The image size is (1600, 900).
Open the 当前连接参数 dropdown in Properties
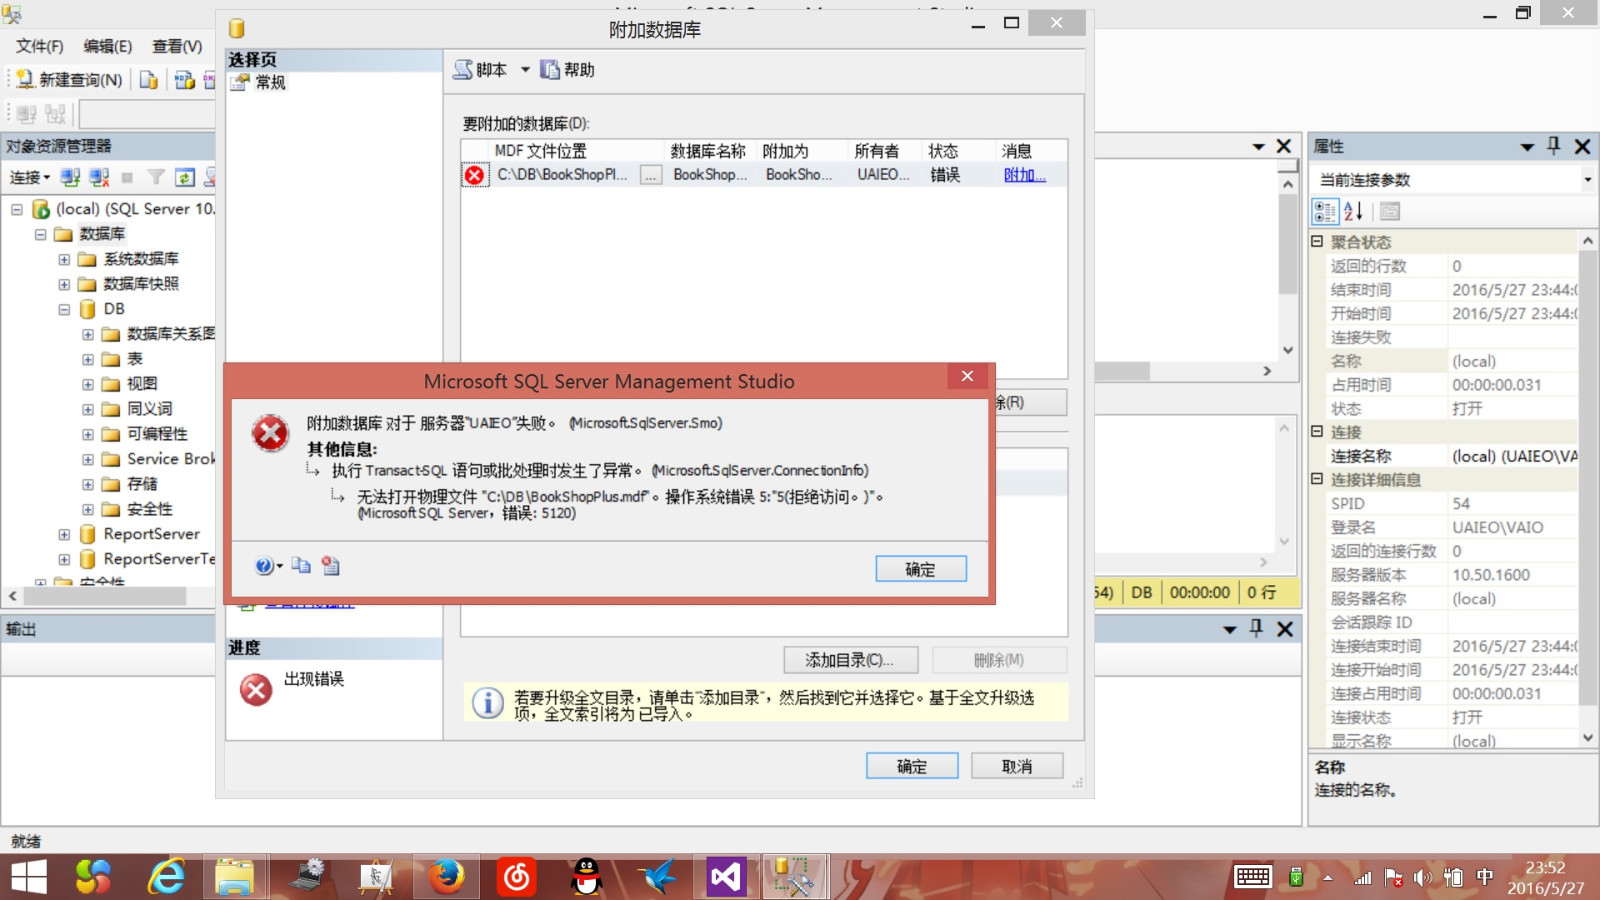pyautogui.click(x=1587, y=180)
